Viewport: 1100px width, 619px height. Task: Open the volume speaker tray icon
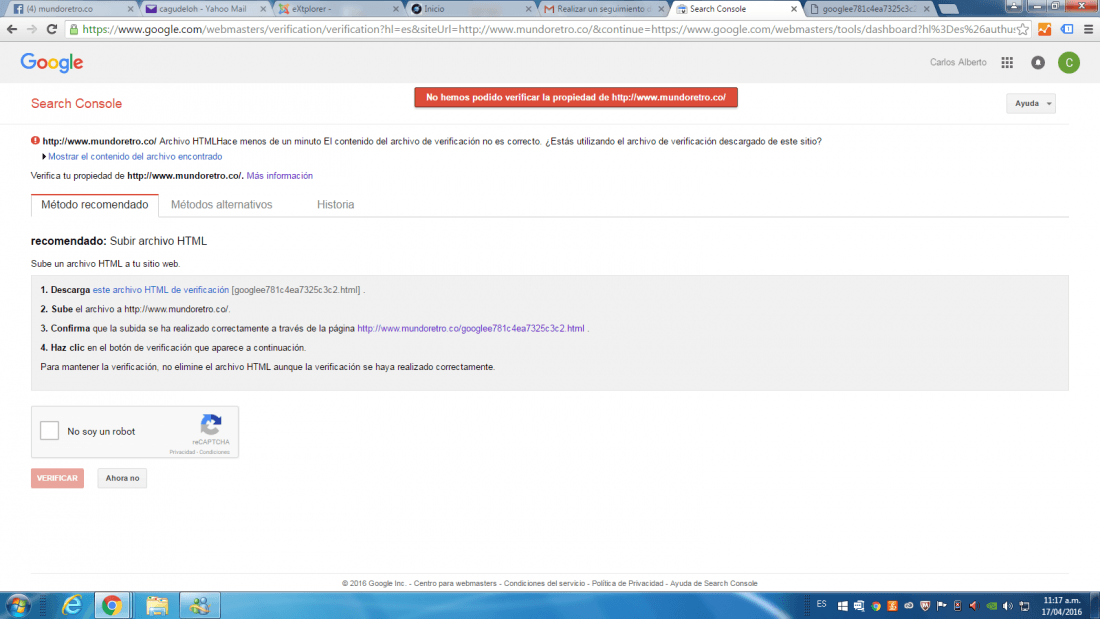[1007, 606]
